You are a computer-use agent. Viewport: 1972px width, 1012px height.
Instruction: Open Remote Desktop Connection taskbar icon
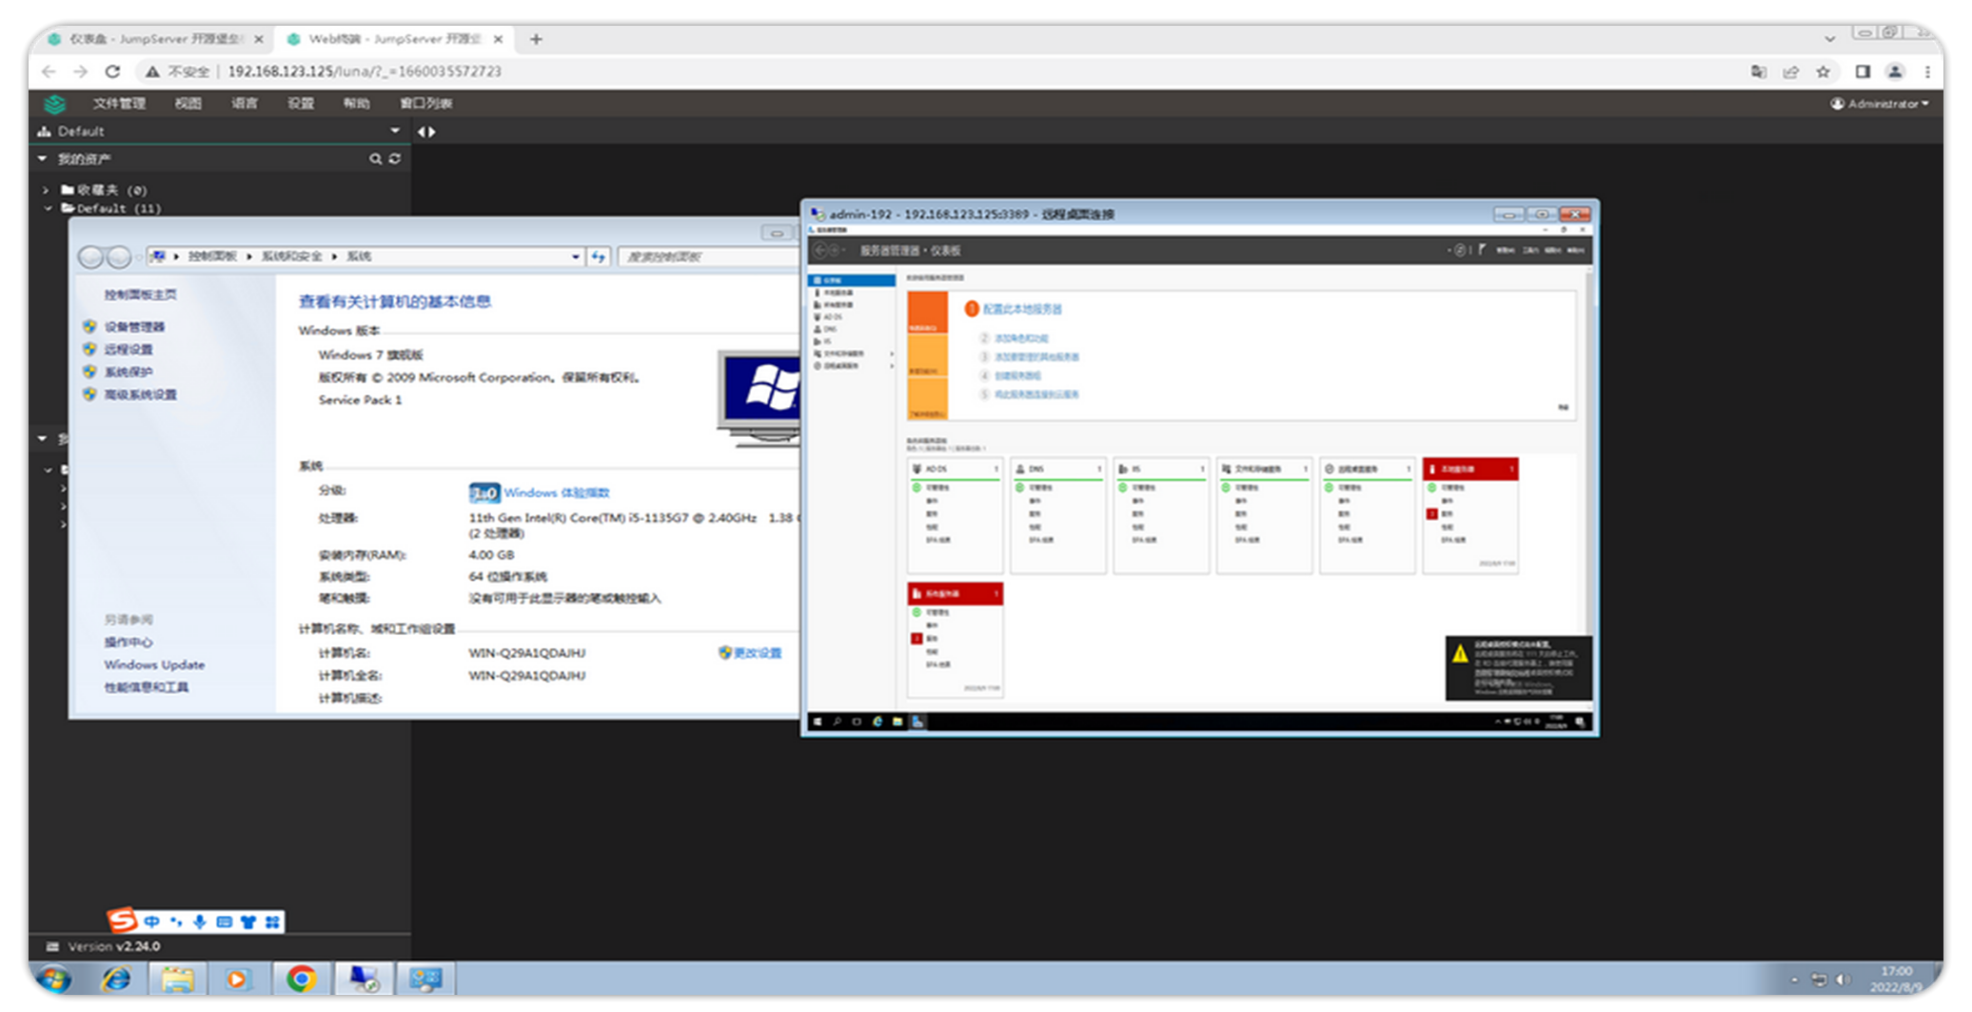click(363, 979)
